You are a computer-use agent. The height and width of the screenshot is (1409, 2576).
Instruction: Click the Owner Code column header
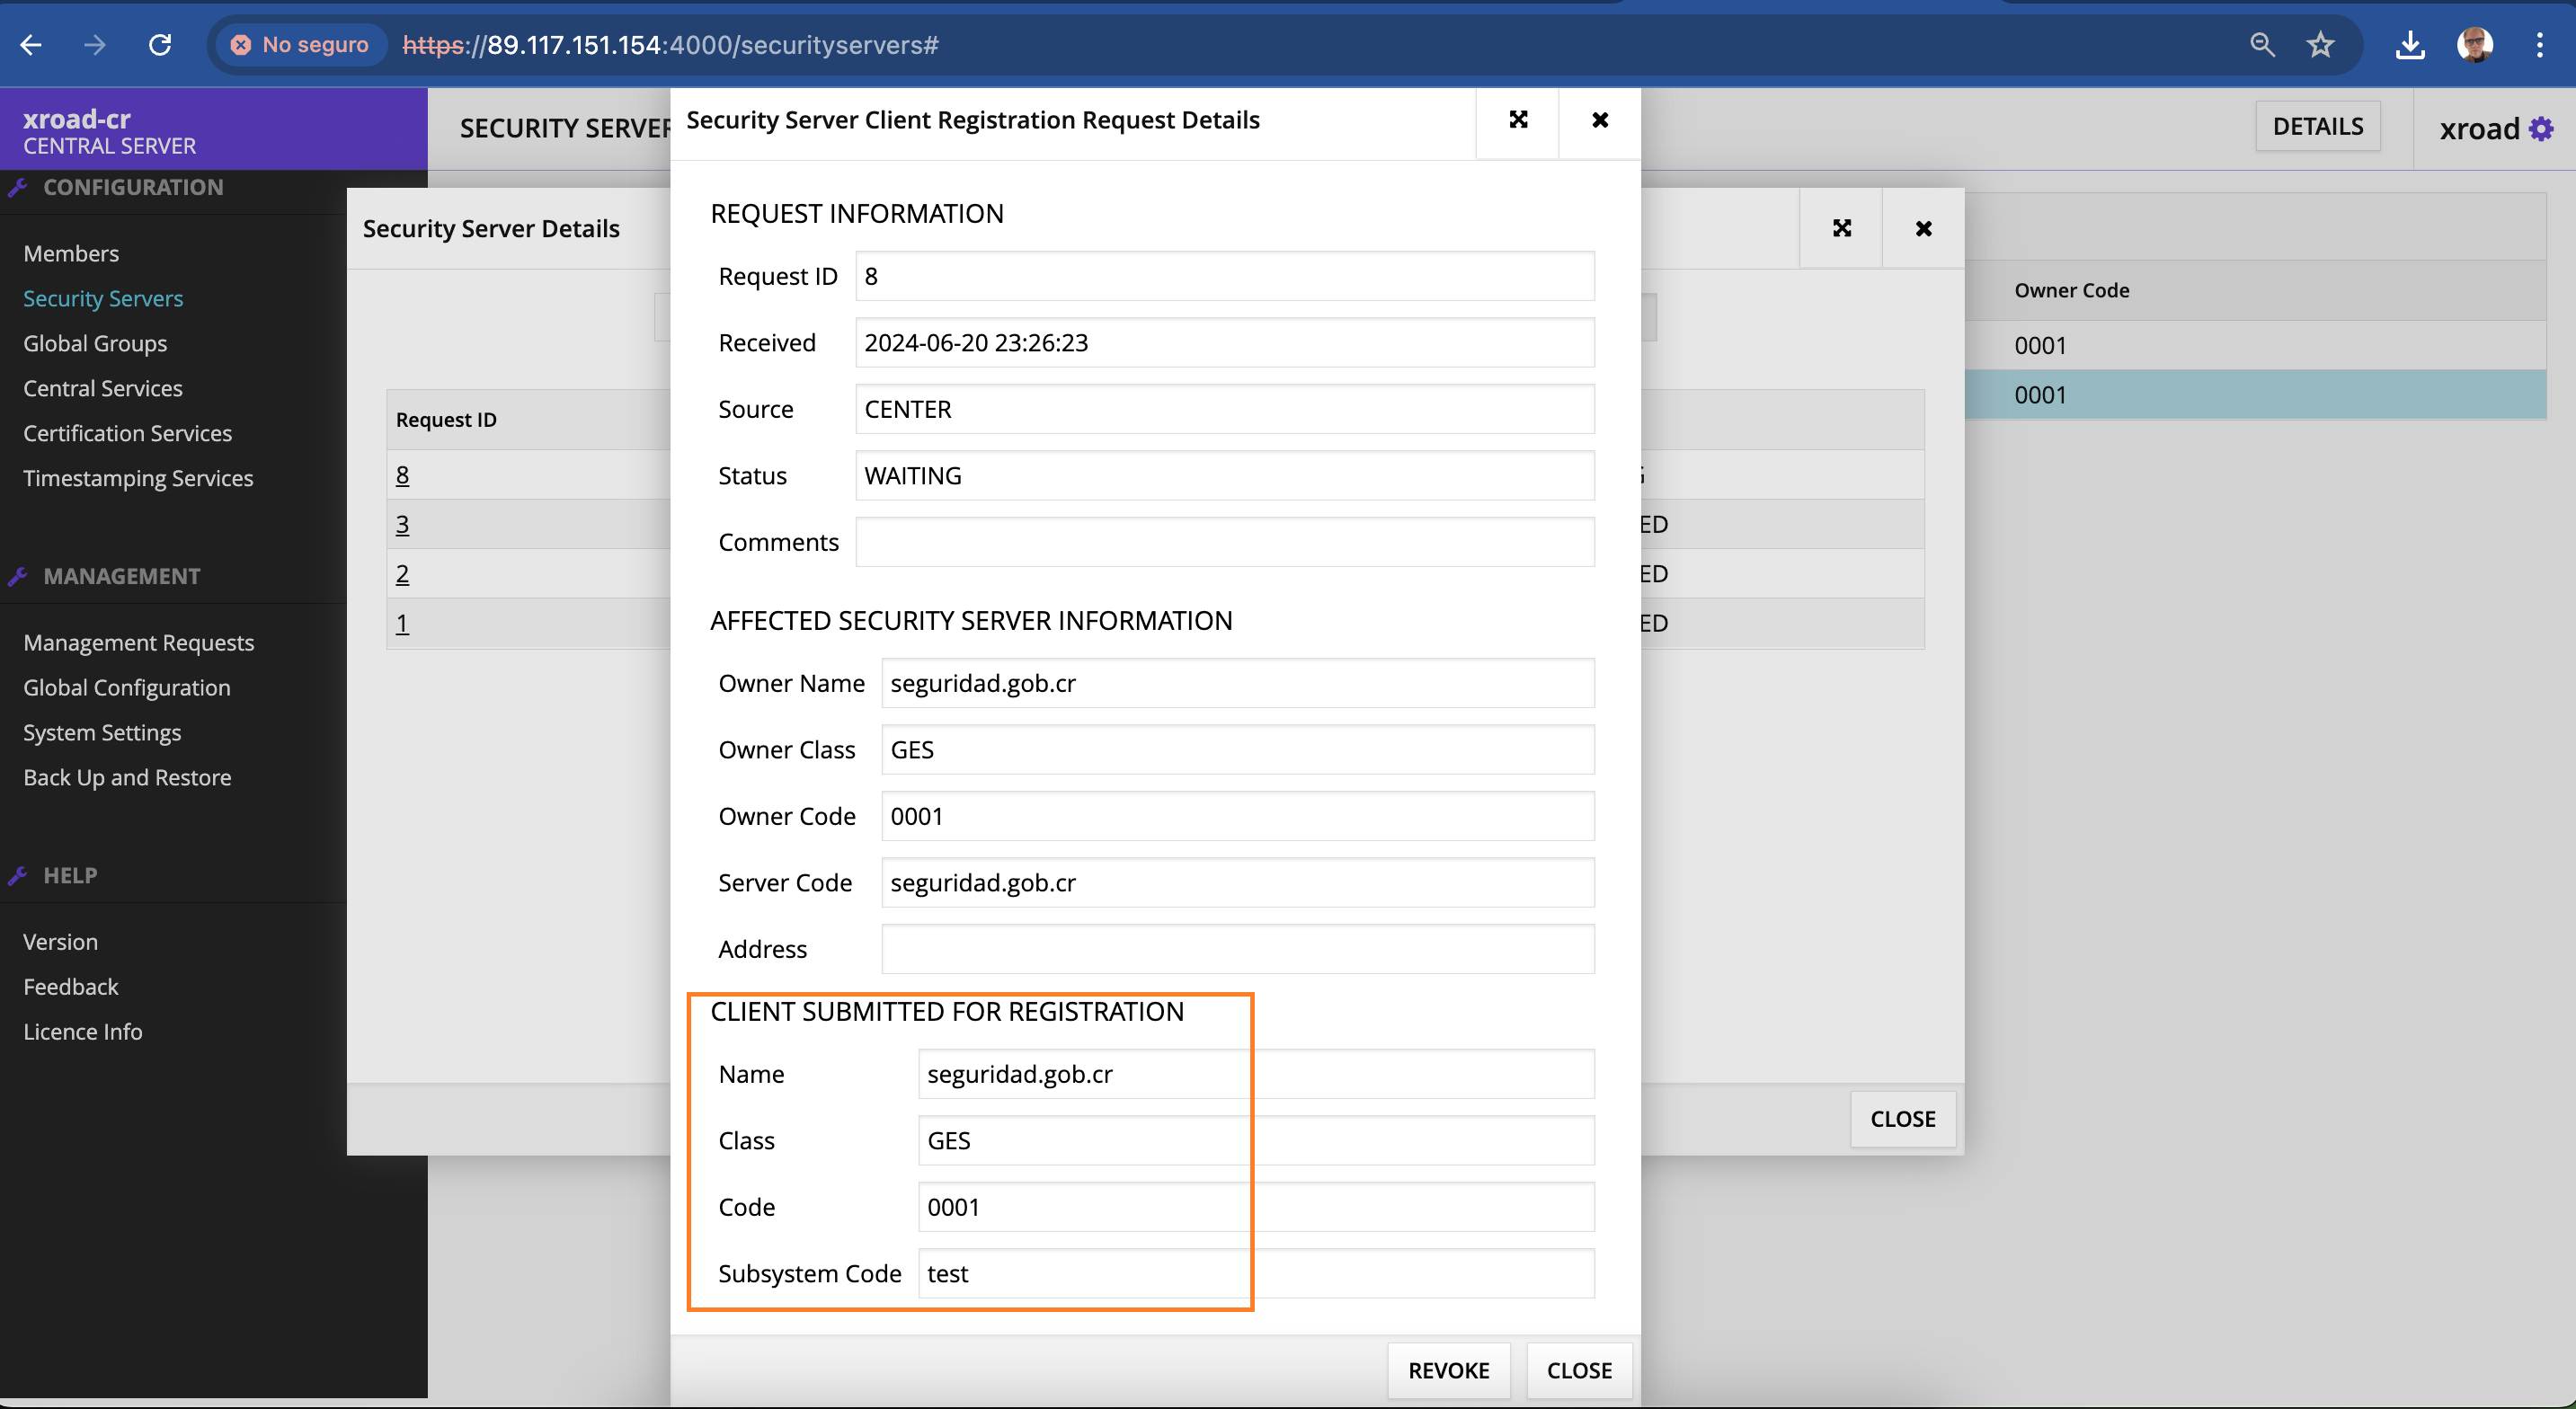tap(2071, 291)
